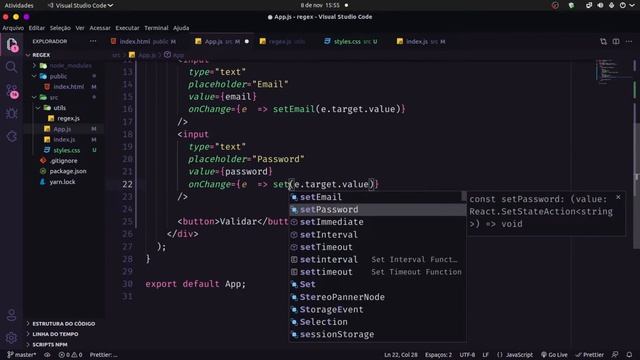640x360 pixels.
Task: Collapse the REGEX root folder
Action: tap(28, 55)
